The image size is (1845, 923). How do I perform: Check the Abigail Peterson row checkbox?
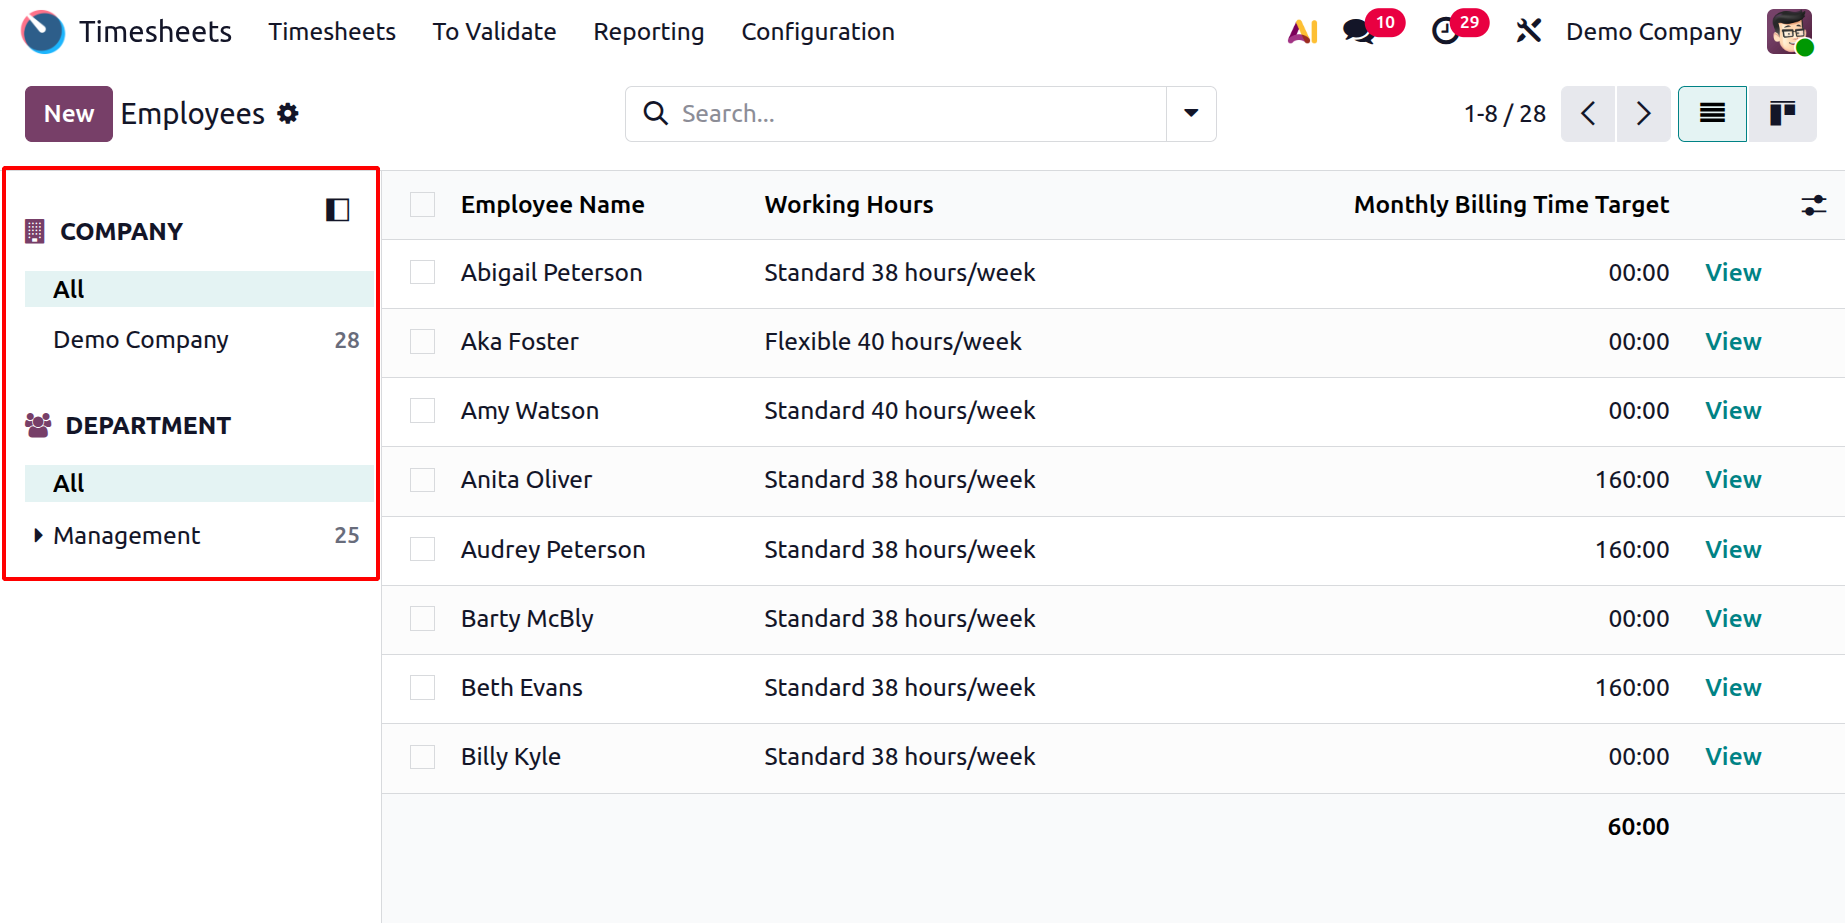coord(423,273)
